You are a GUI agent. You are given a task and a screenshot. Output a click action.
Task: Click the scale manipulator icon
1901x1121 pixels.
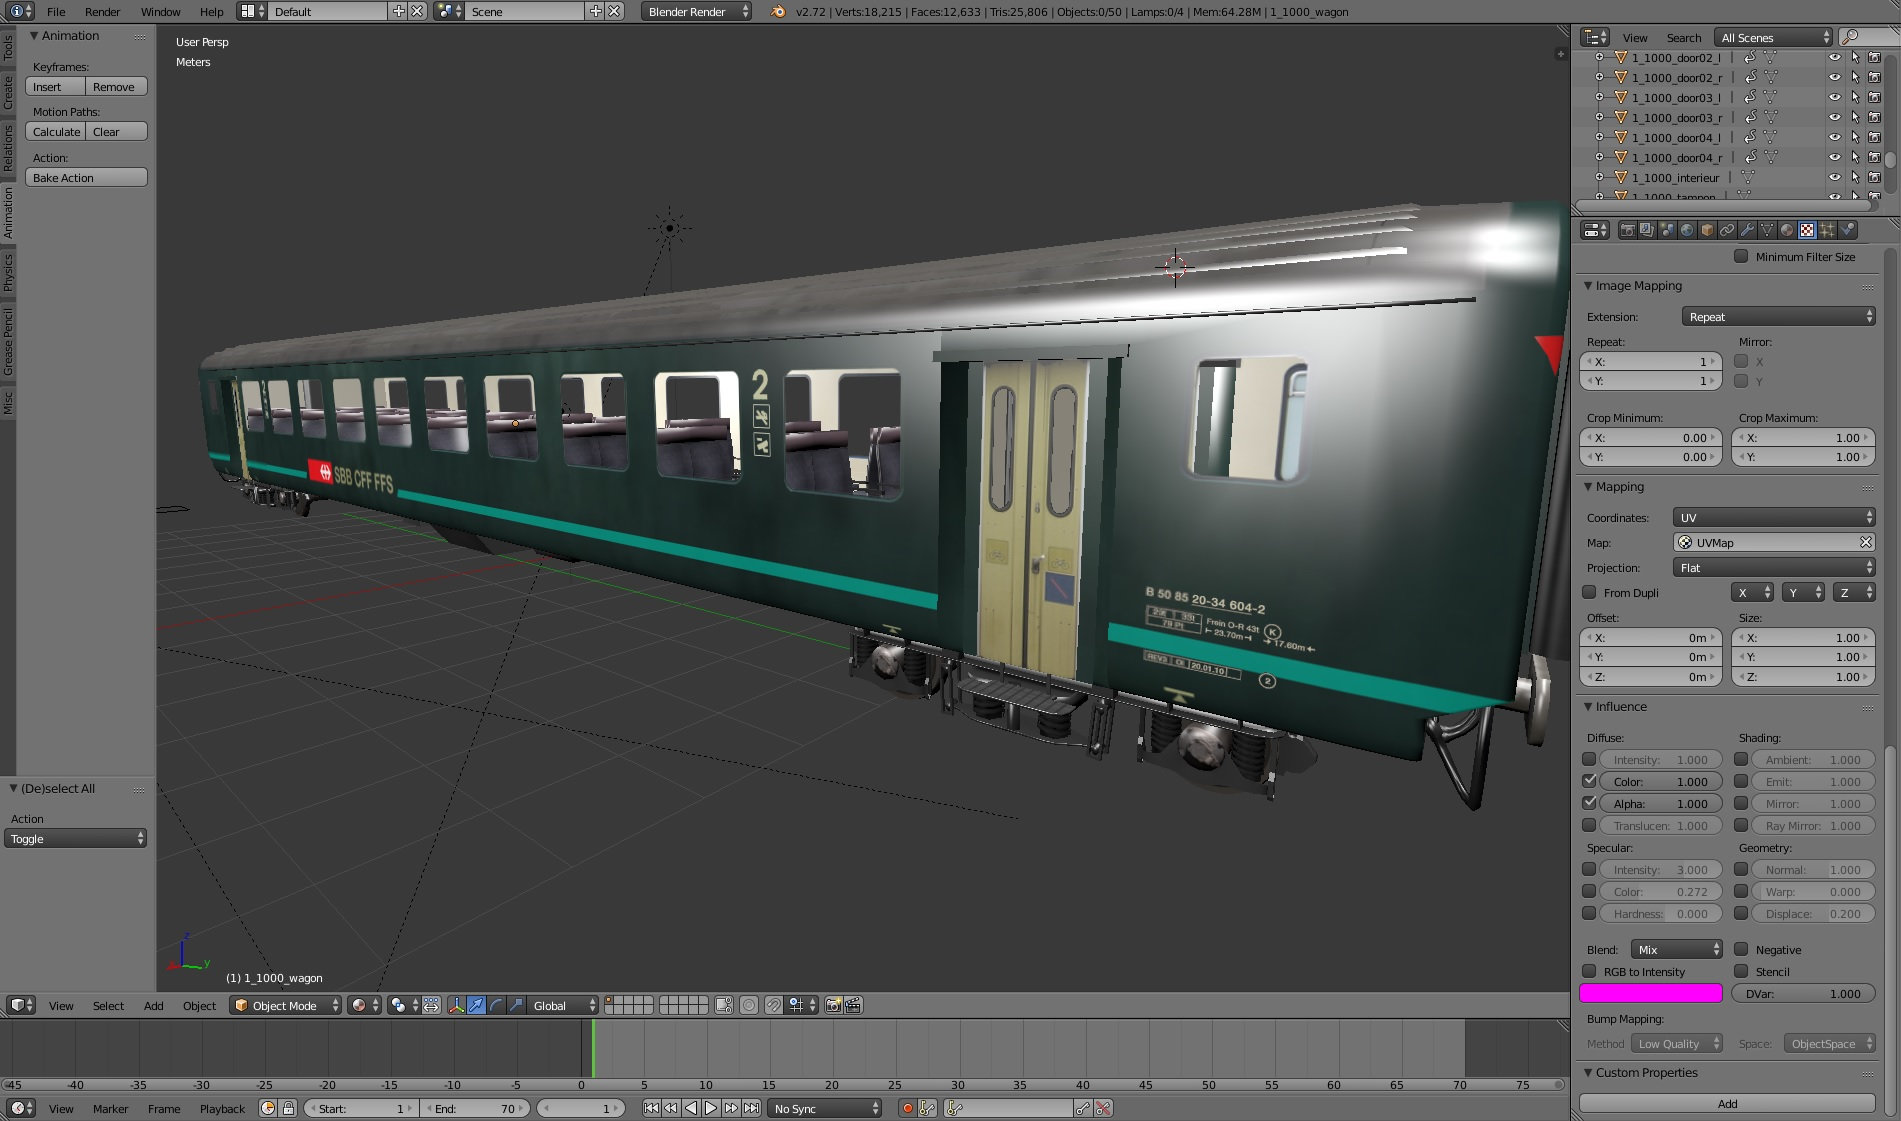point(516,1005)
